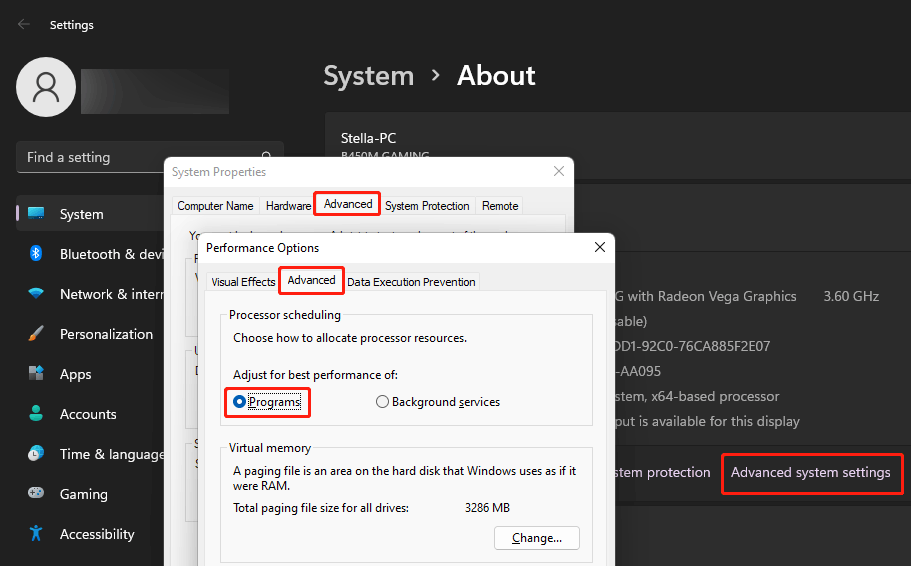Click the Accessibility figure icon
The width and height of the screenshot is (911, 566).
pos(36,533)
